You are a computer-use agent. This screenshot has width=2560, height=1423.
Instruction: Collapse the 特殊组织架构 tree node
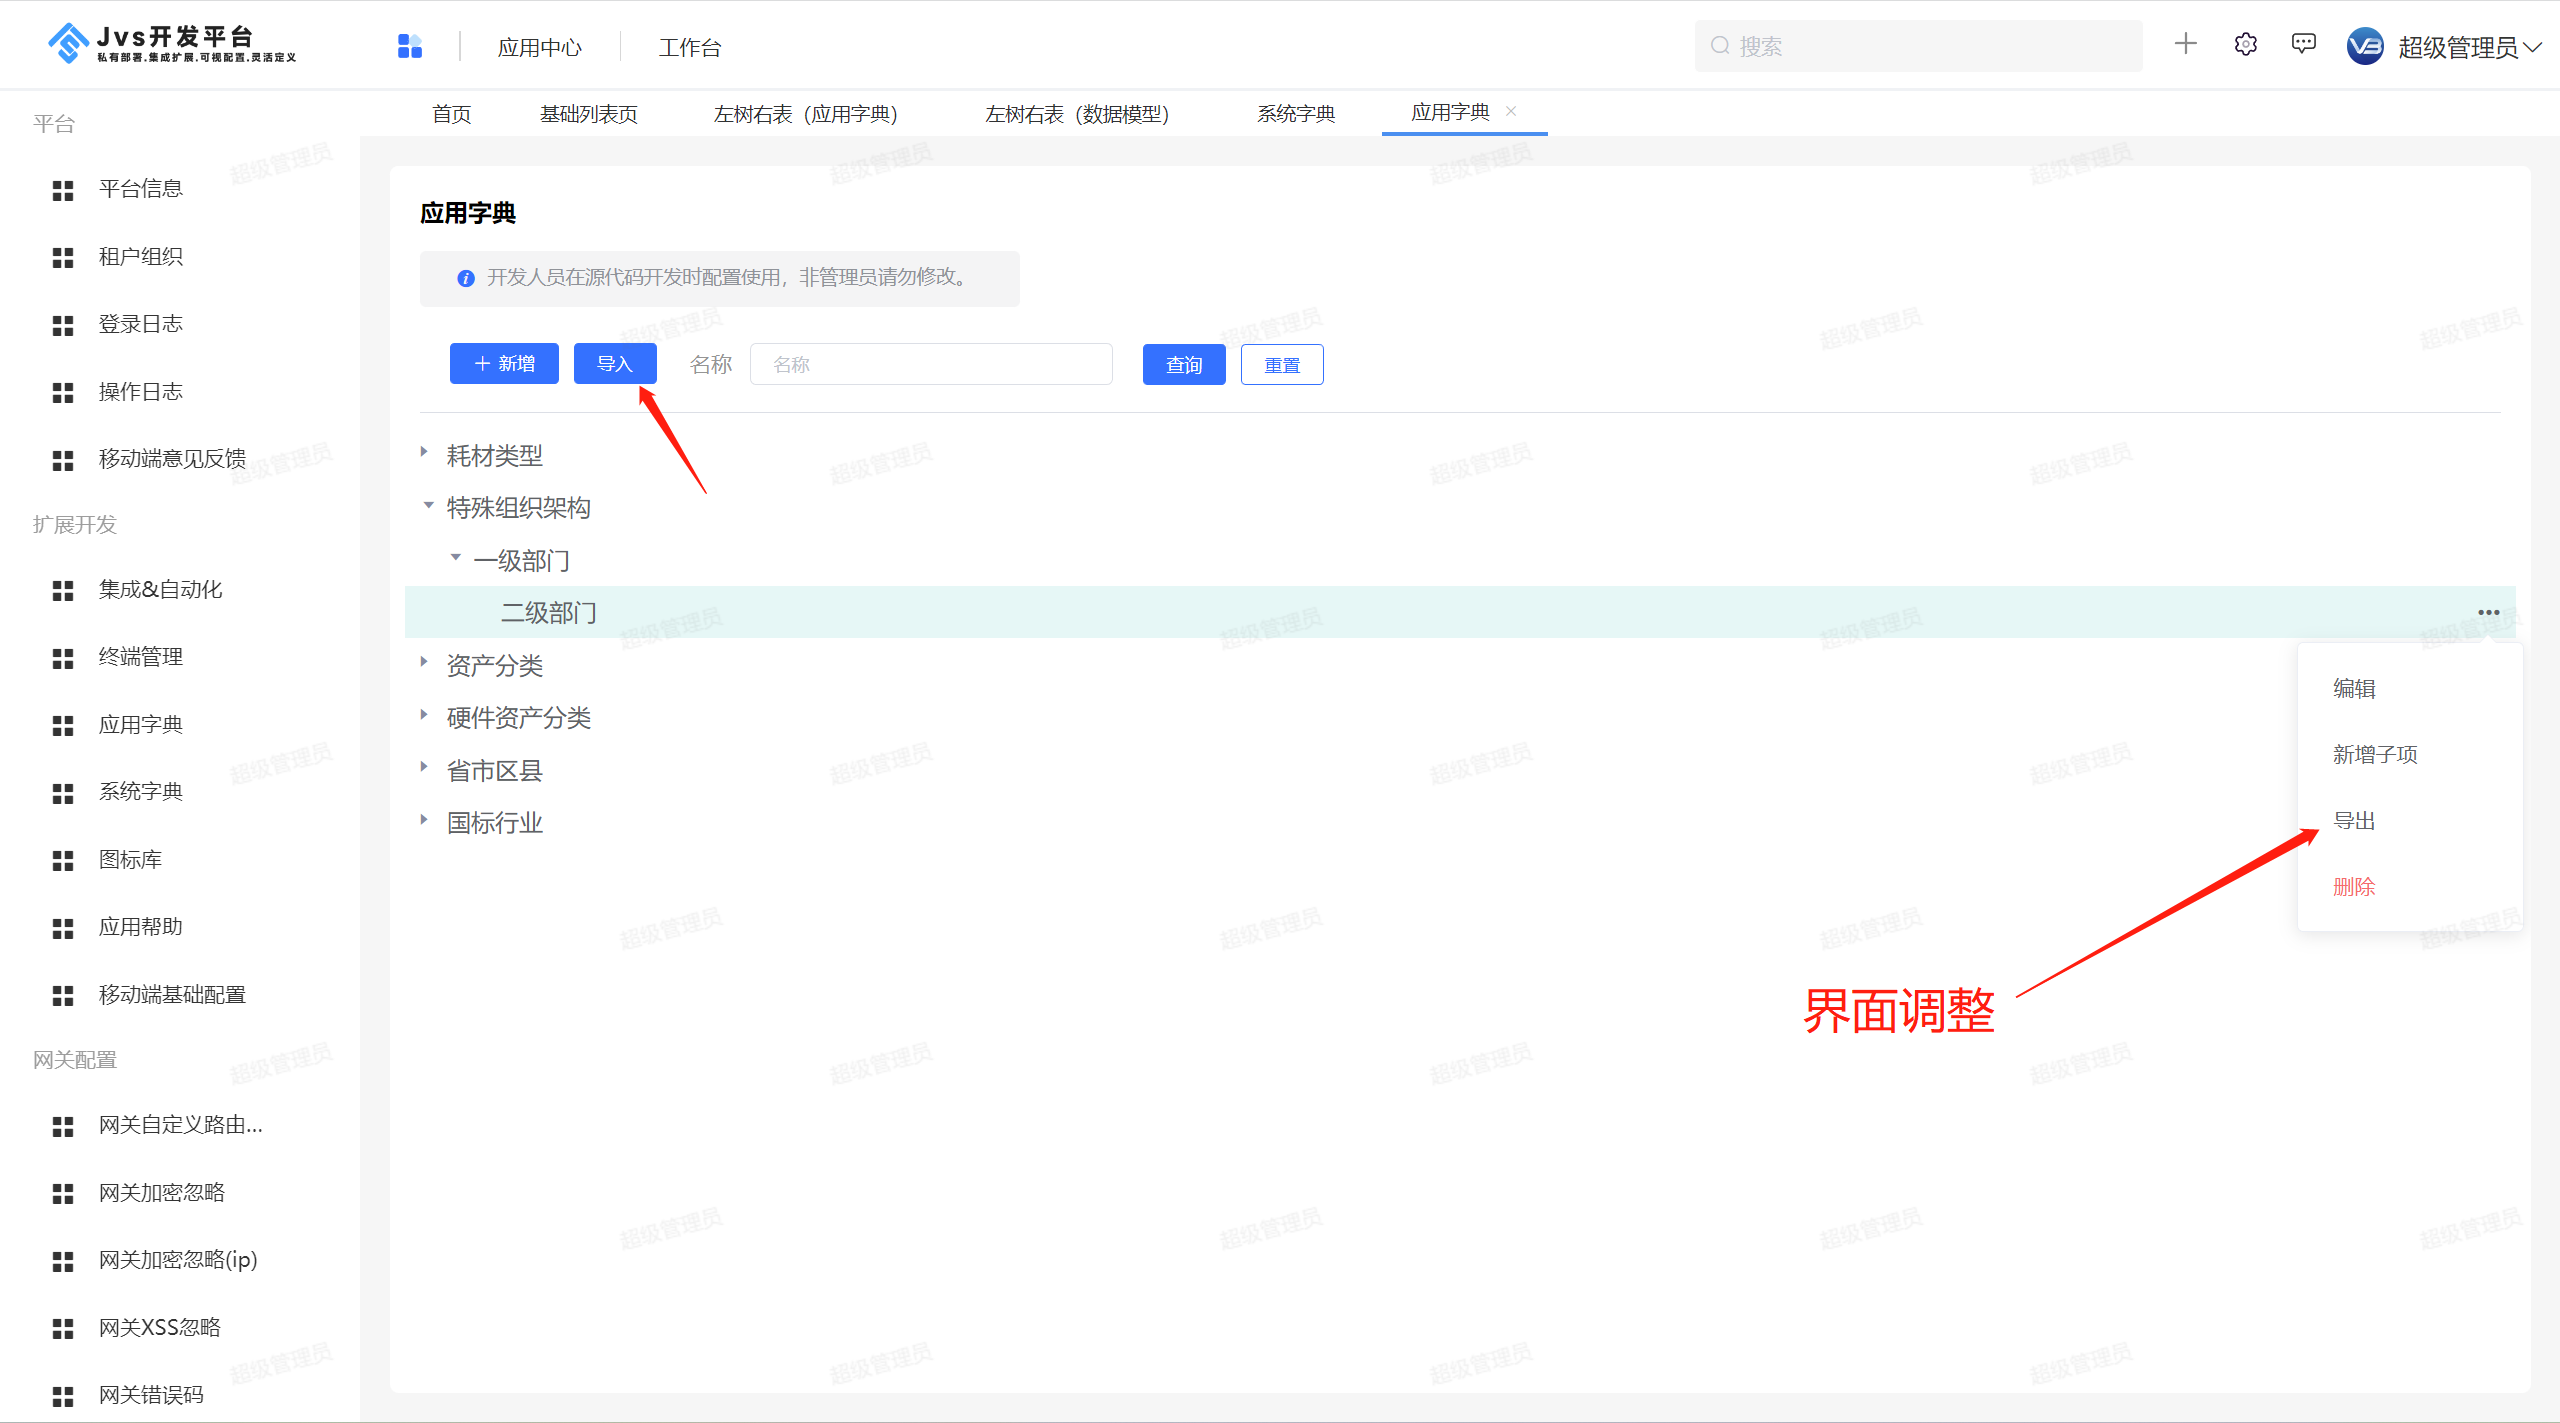[x=428, y=505]
